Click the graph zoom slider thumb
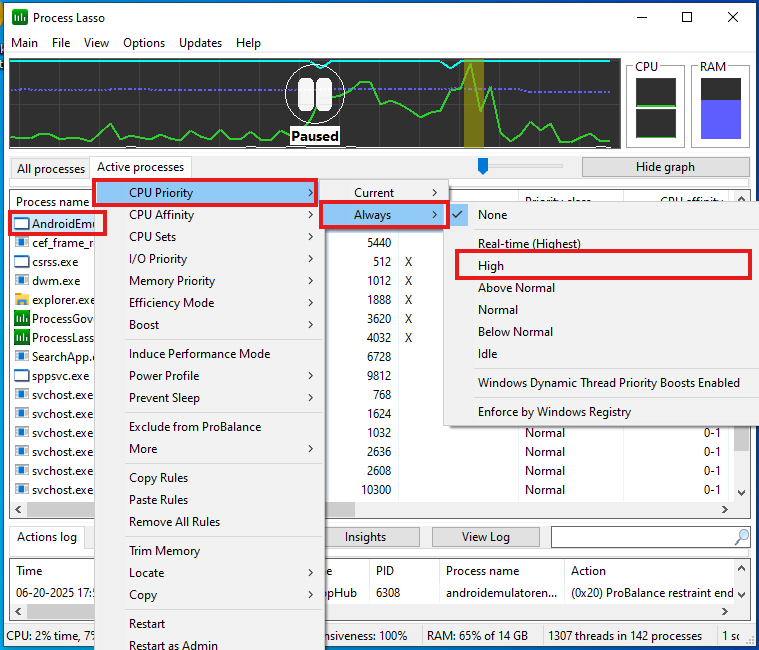Image resolution: width=759 pixels, height=650 pixels. (x=483, y=166)
